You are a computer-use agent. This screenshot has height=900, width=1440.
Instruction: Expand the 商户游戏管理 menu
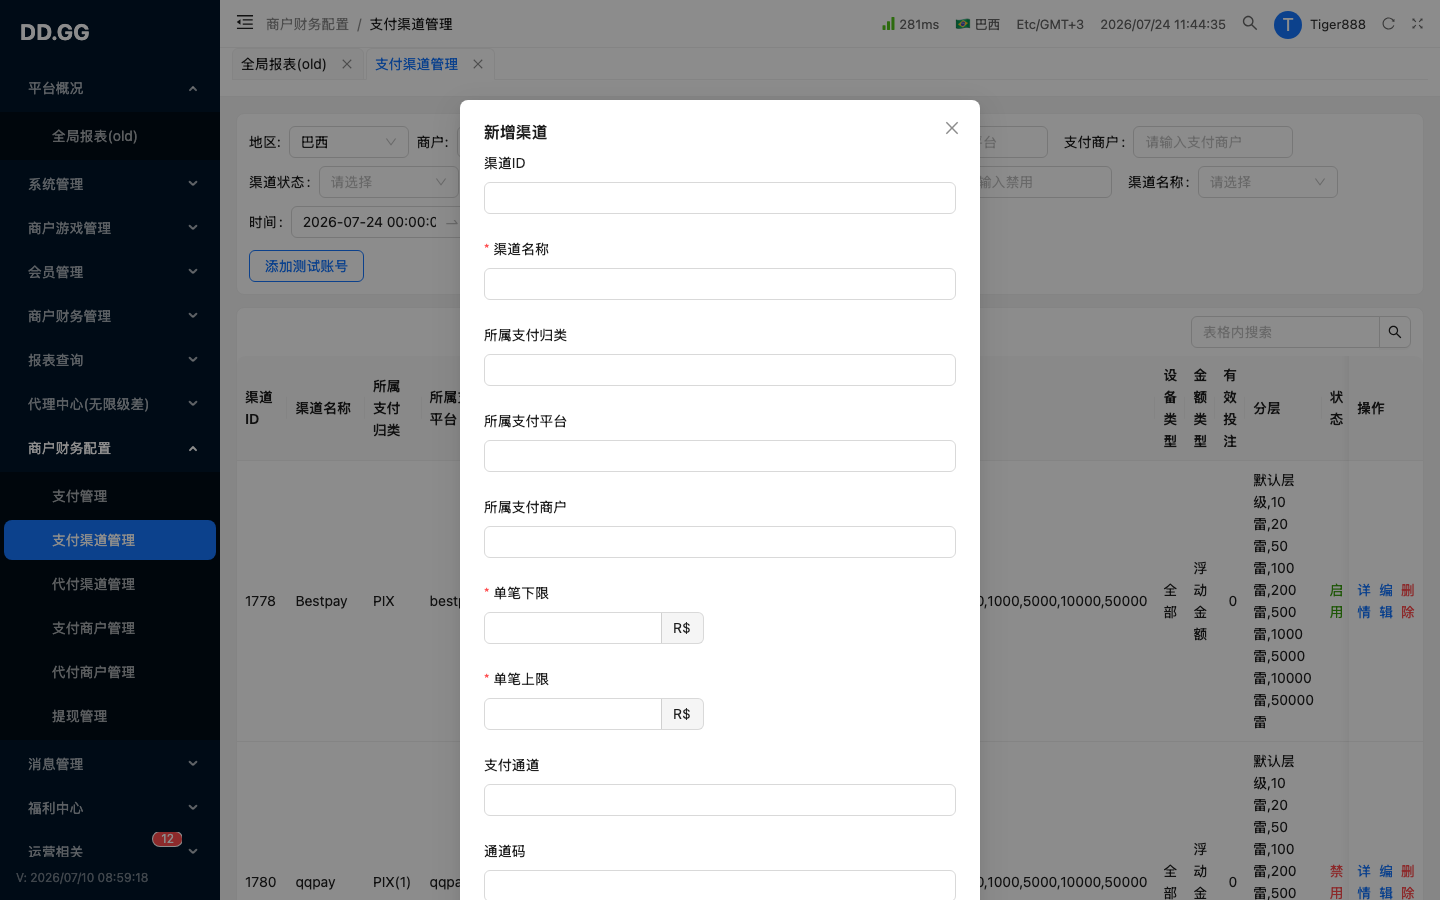coord(110,228)
